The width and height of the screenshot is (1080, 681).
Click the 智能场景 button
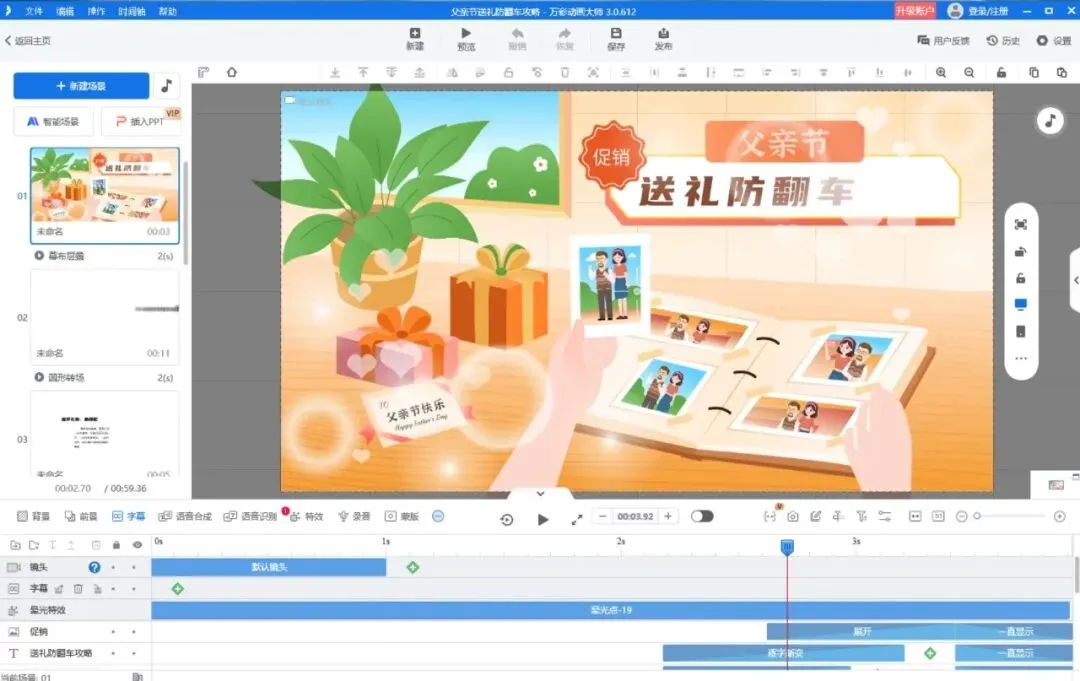point(53,121)
